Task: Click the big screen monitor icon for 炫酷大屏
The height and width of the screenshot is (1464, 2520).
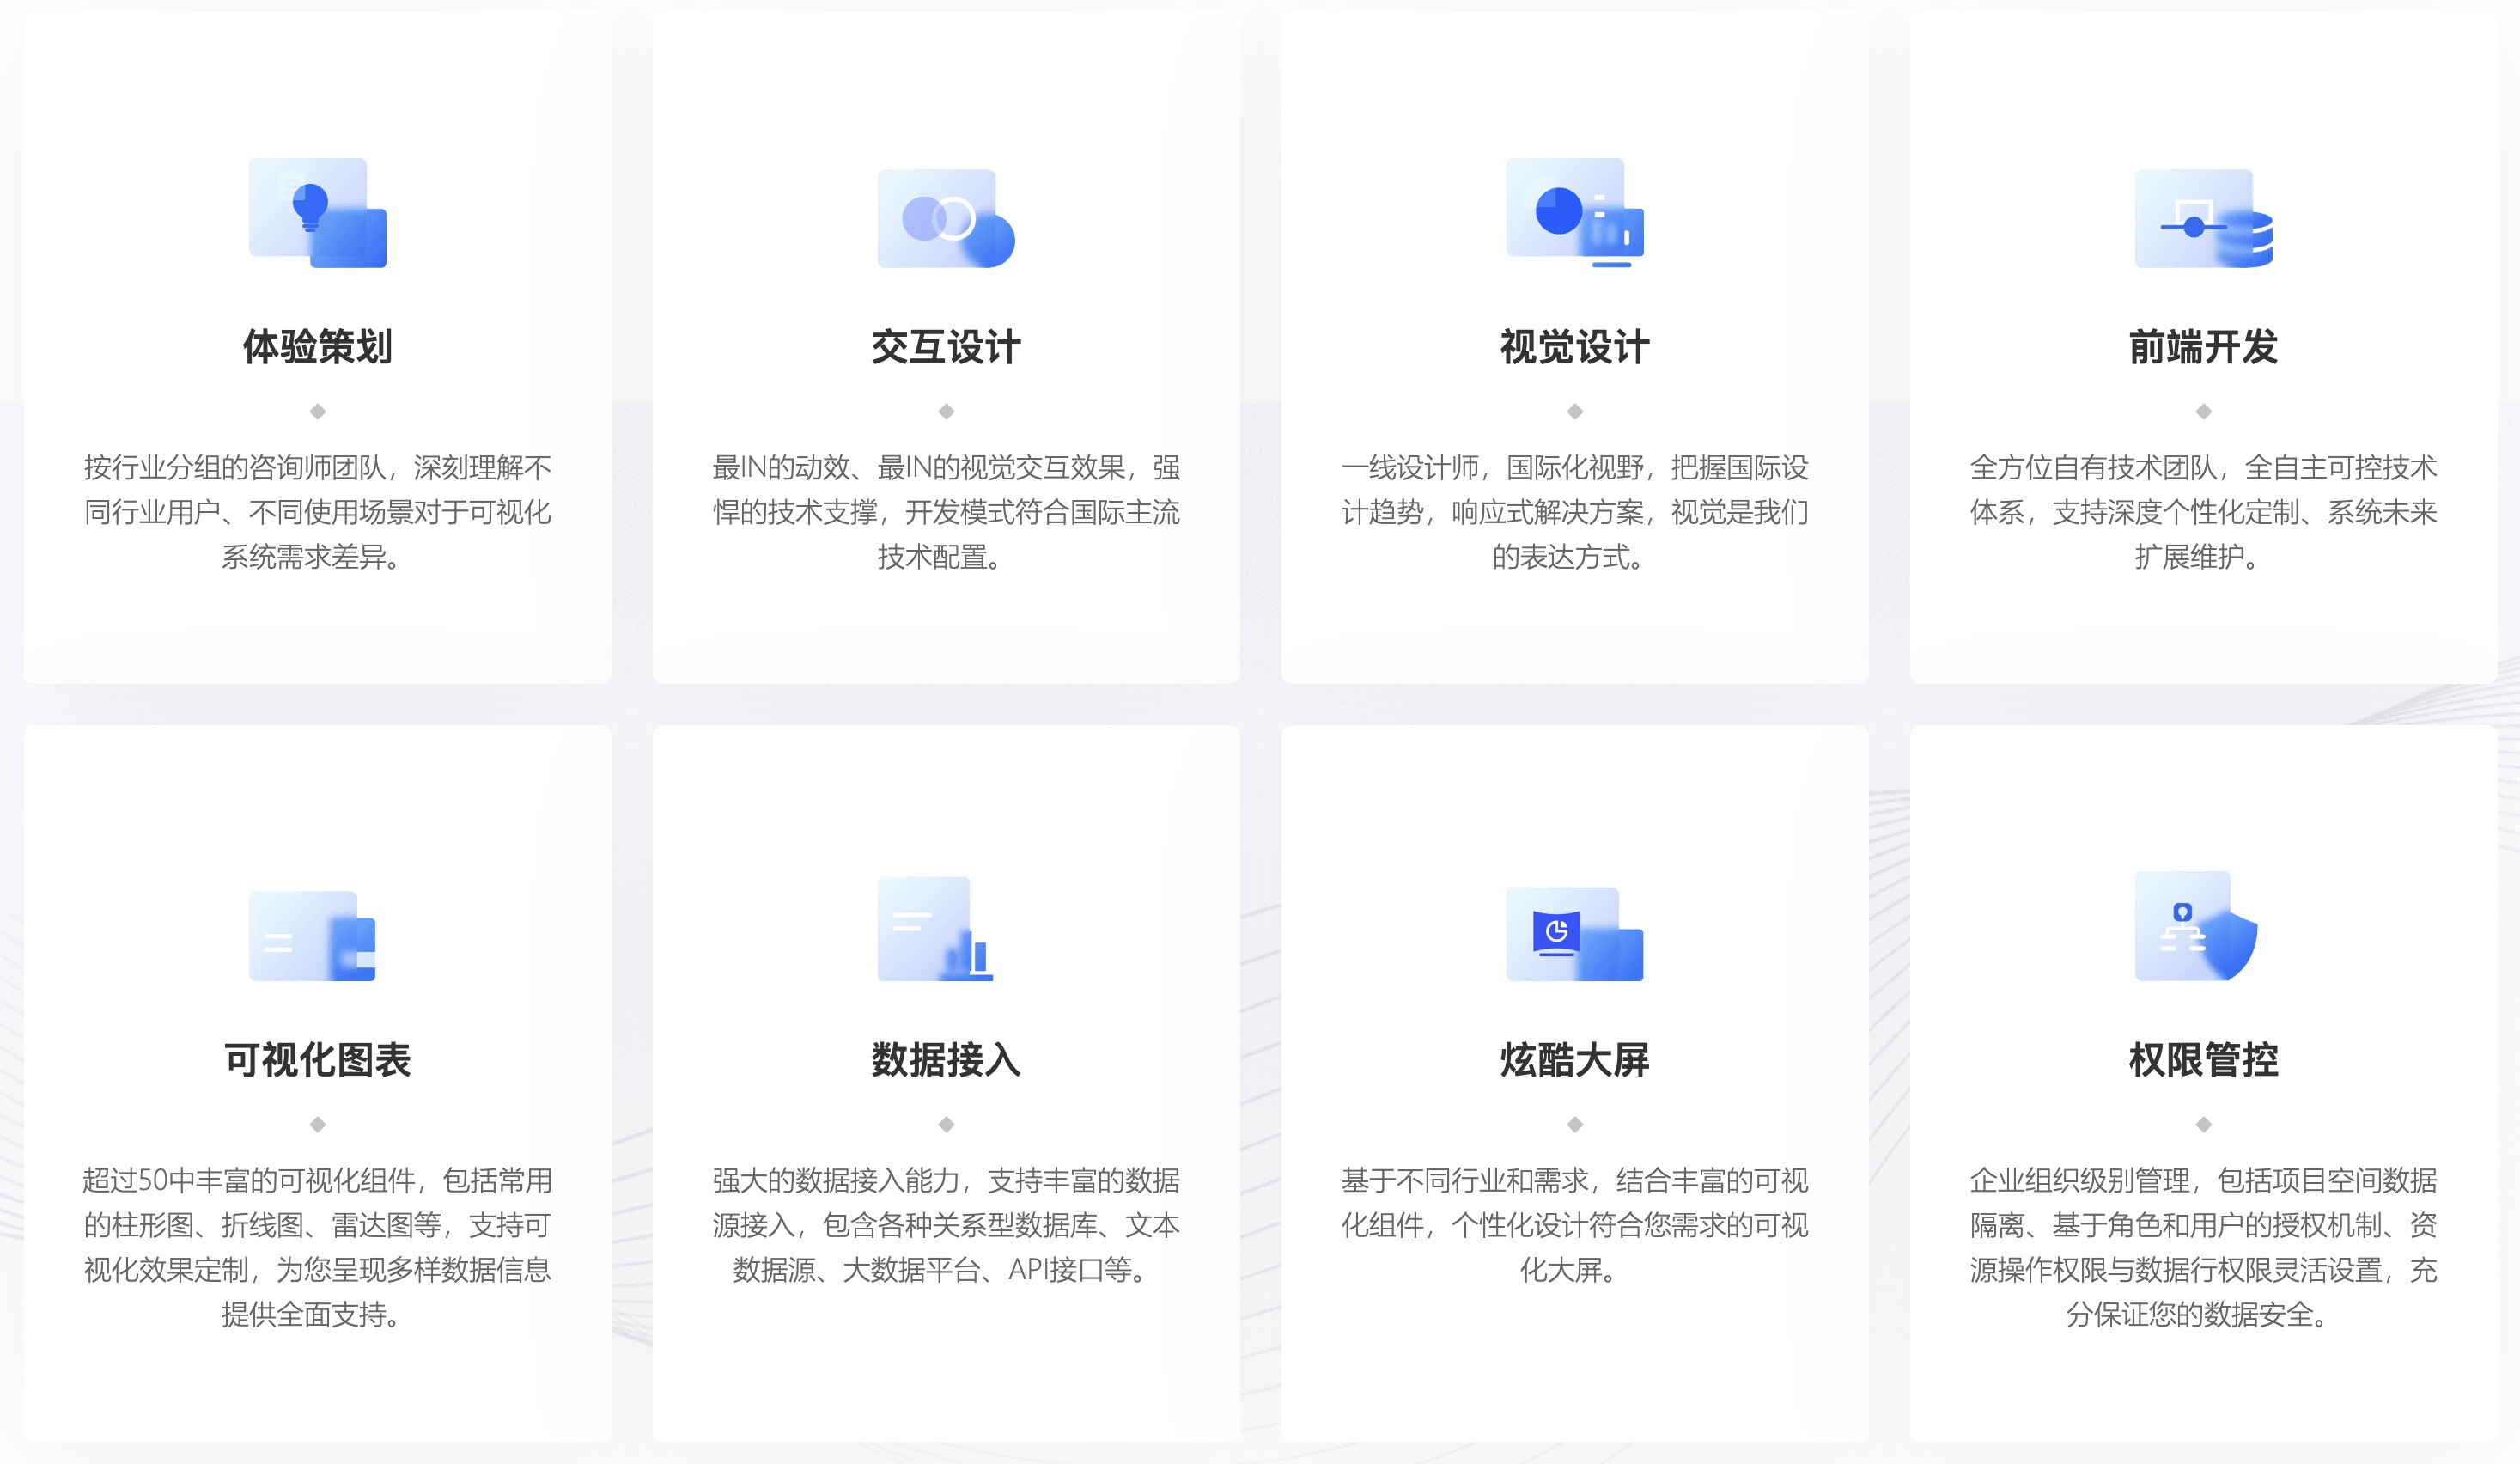Action: (x=1574, y=934)
